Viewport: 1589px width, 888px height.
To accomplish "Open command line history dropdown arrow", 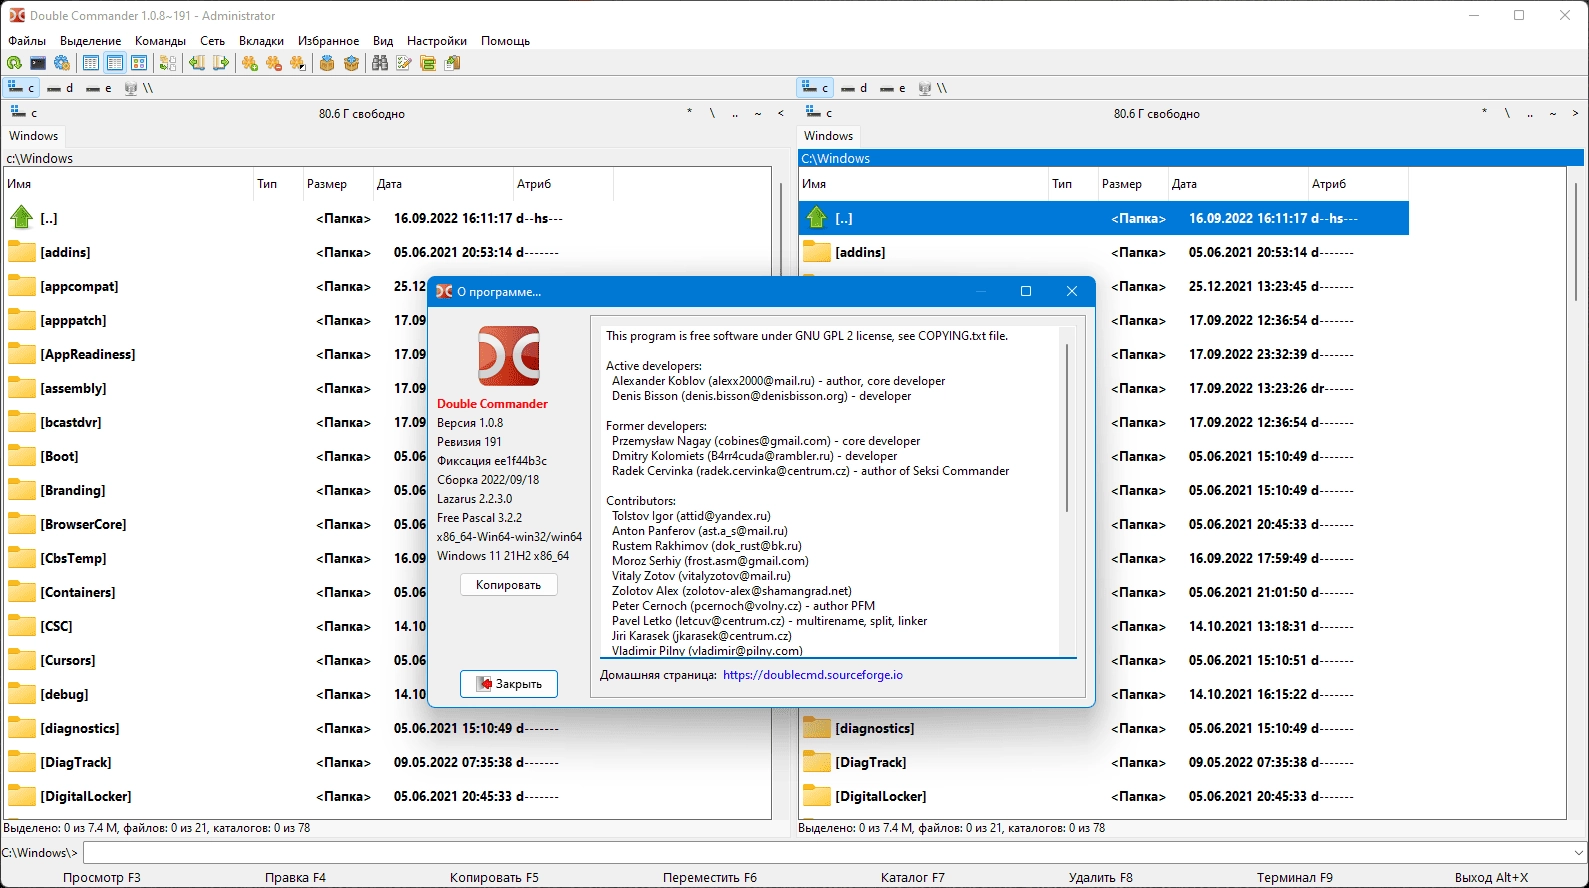I will pyautogui.click(x=1579, y=853).
